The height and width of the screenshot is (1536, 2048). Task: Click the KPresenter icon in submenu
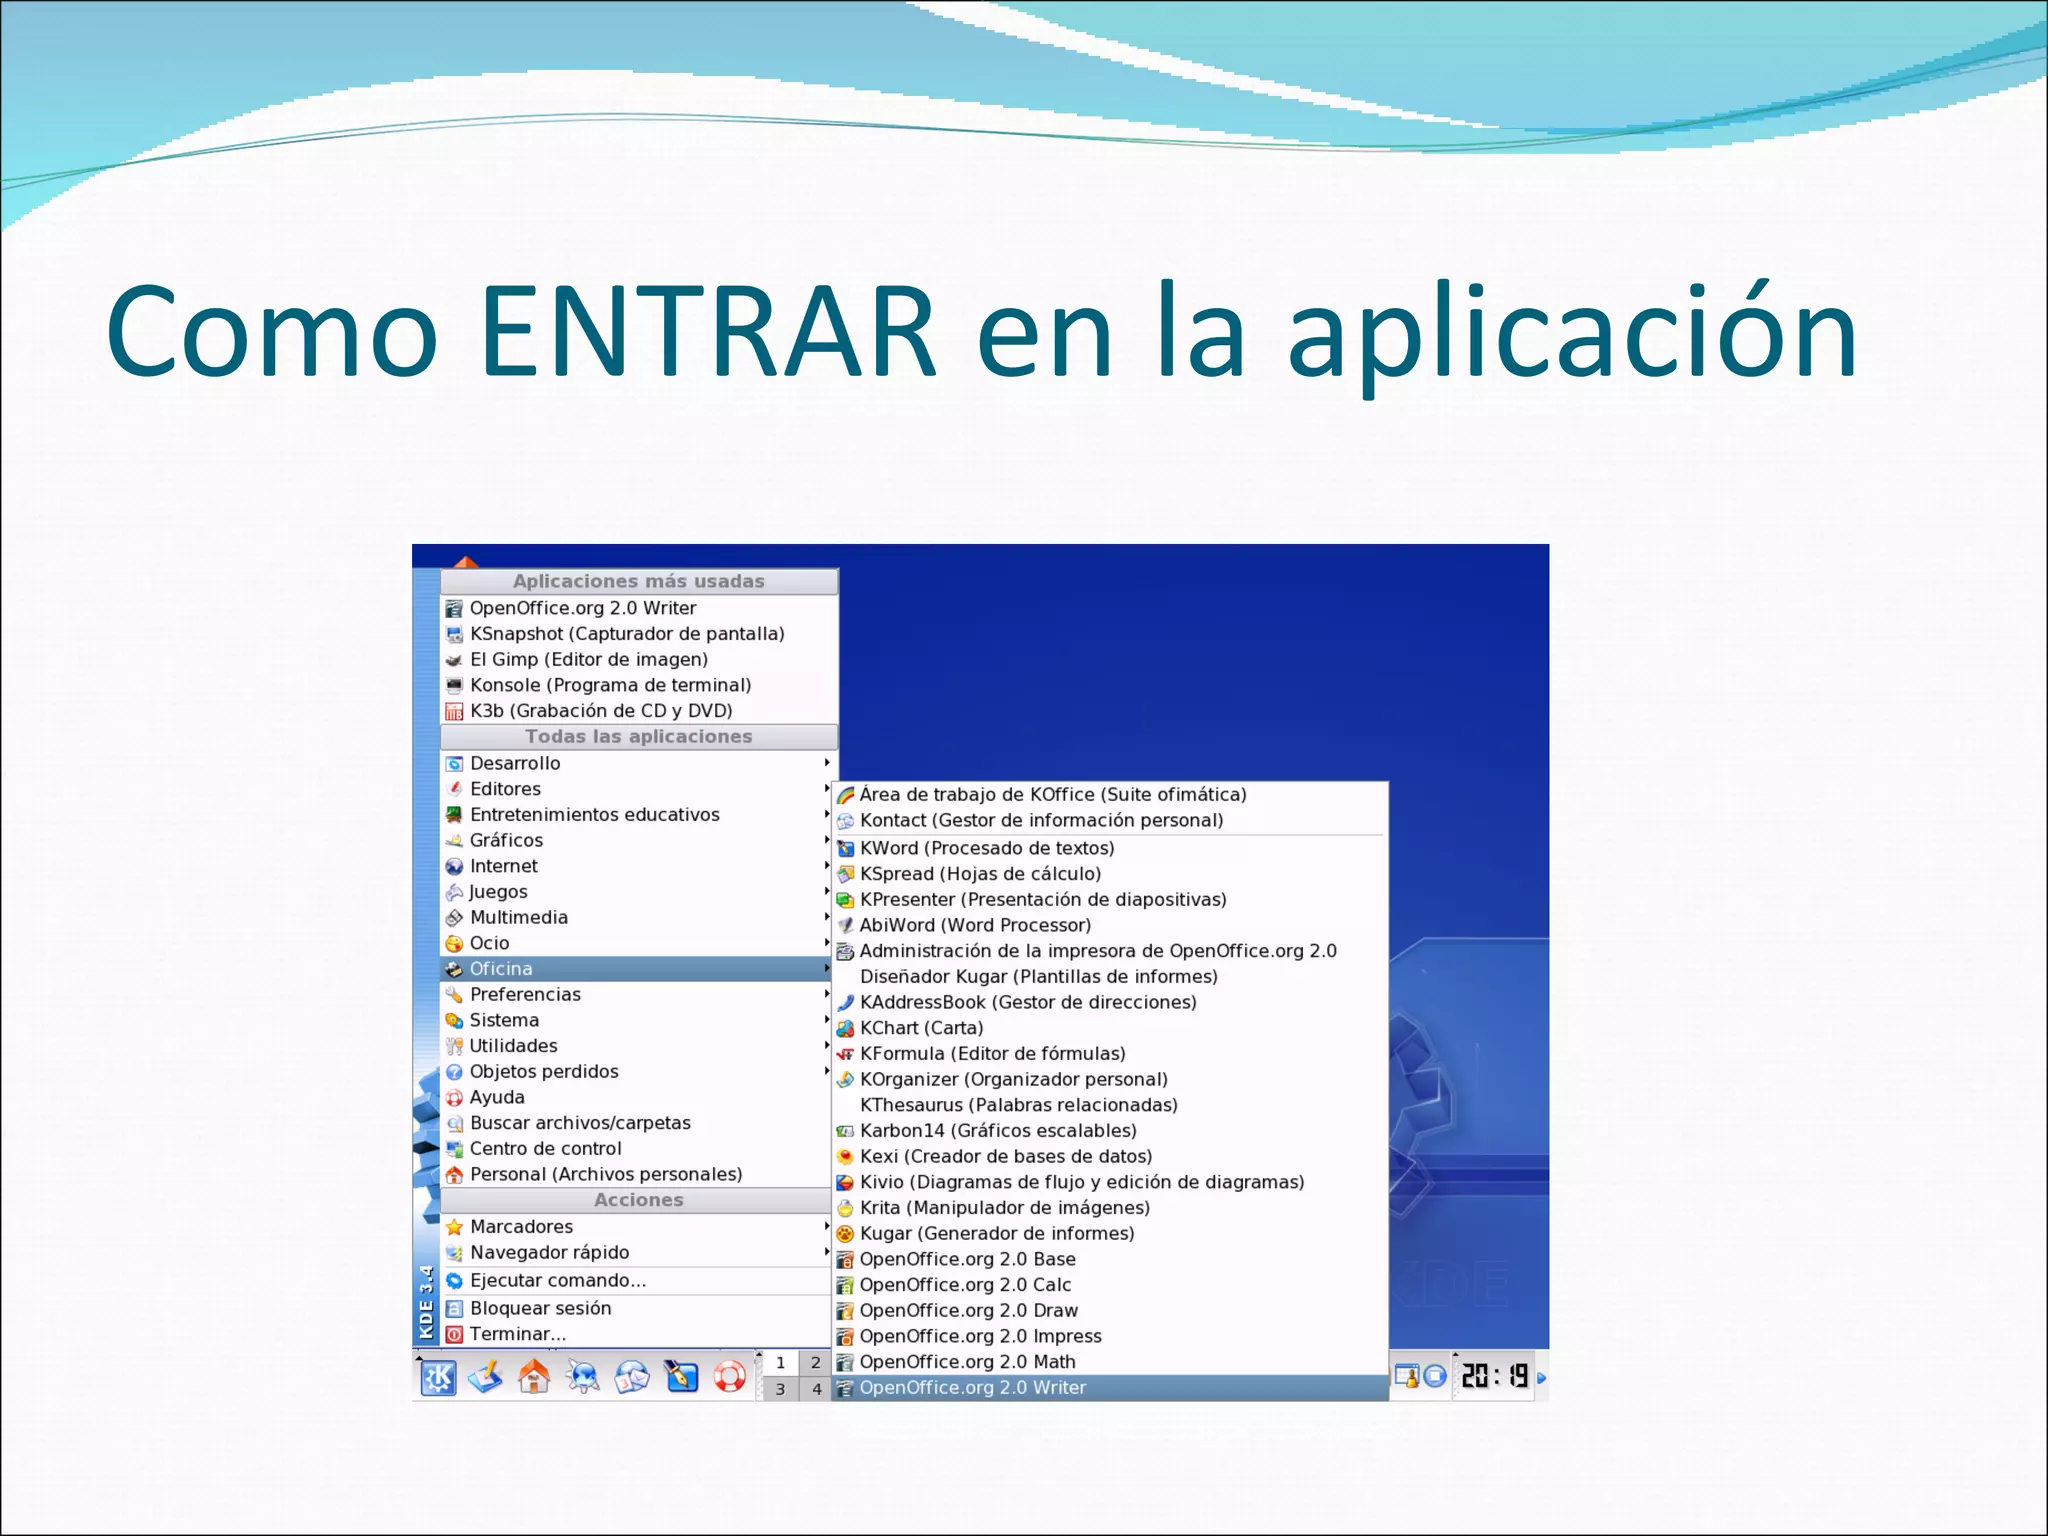tap(846, 900)
